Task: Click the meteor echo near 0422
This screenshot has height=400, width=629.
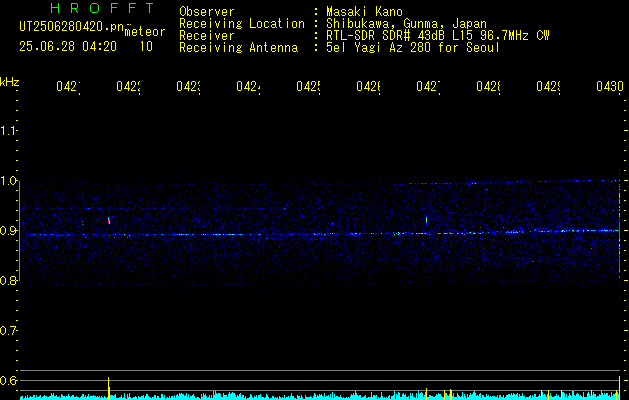Action: [x=109, y=220]
